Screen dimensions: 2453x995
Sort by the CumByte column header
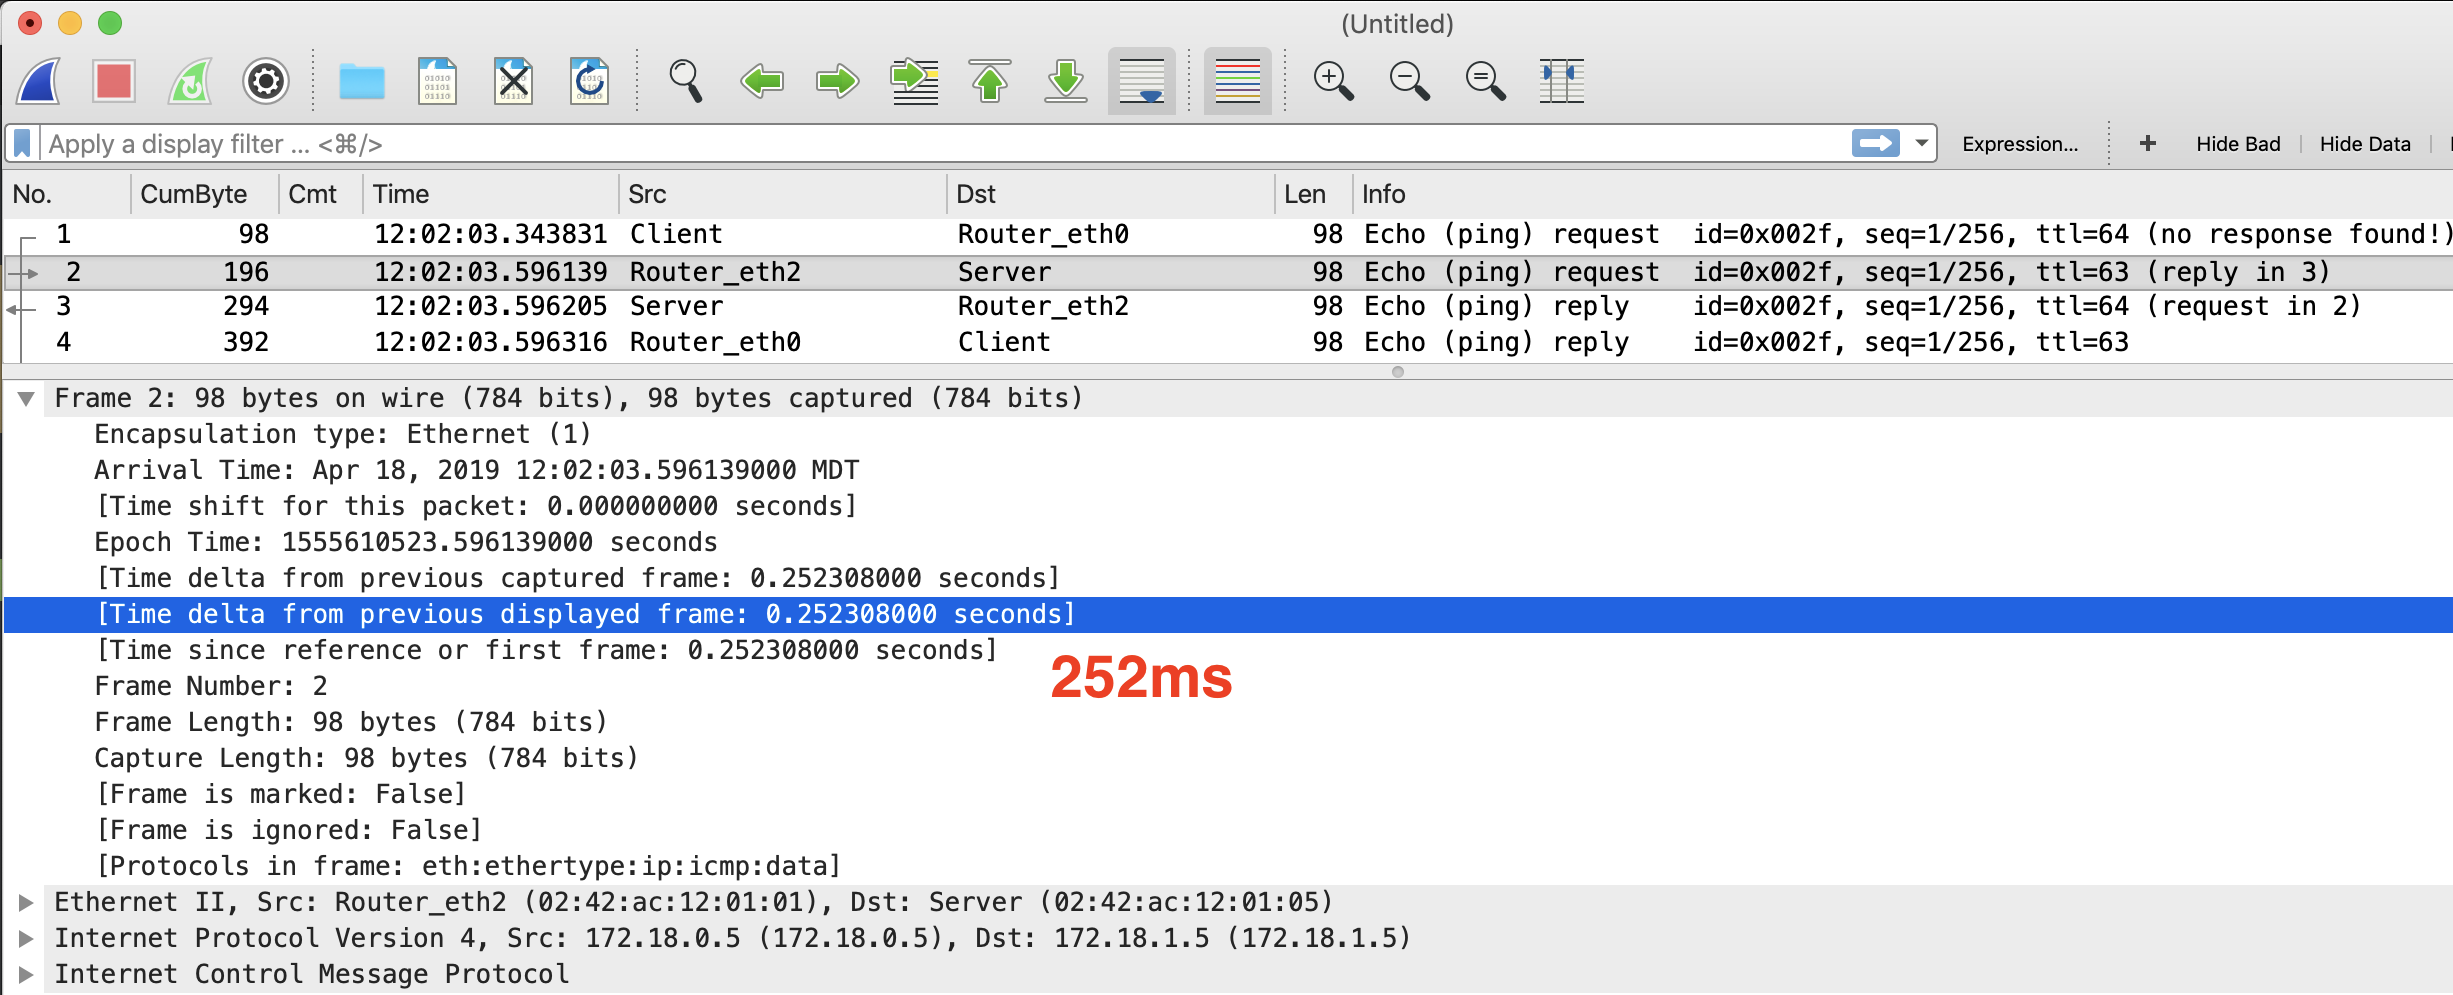pos(204,194)
